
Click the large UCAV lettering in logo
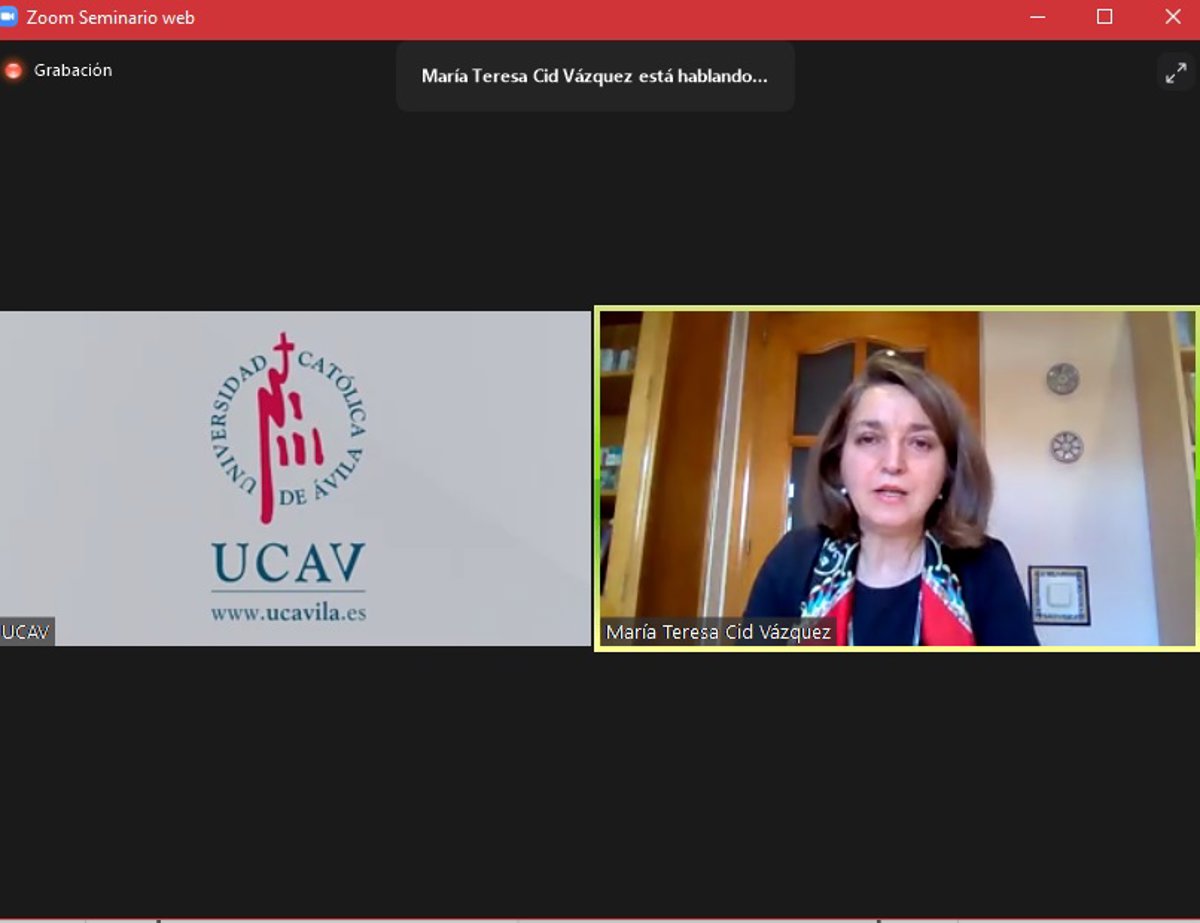point(288,565)
